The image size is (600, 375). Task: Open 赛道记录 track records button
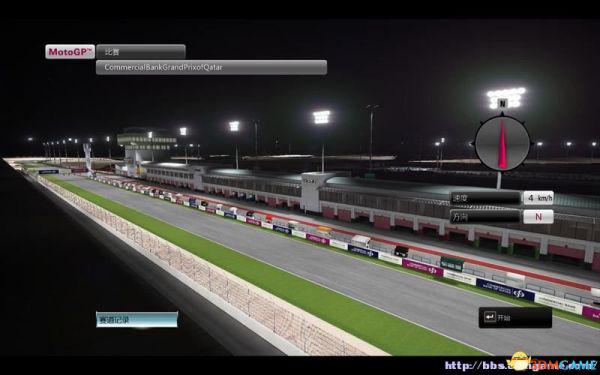[137, 320]
